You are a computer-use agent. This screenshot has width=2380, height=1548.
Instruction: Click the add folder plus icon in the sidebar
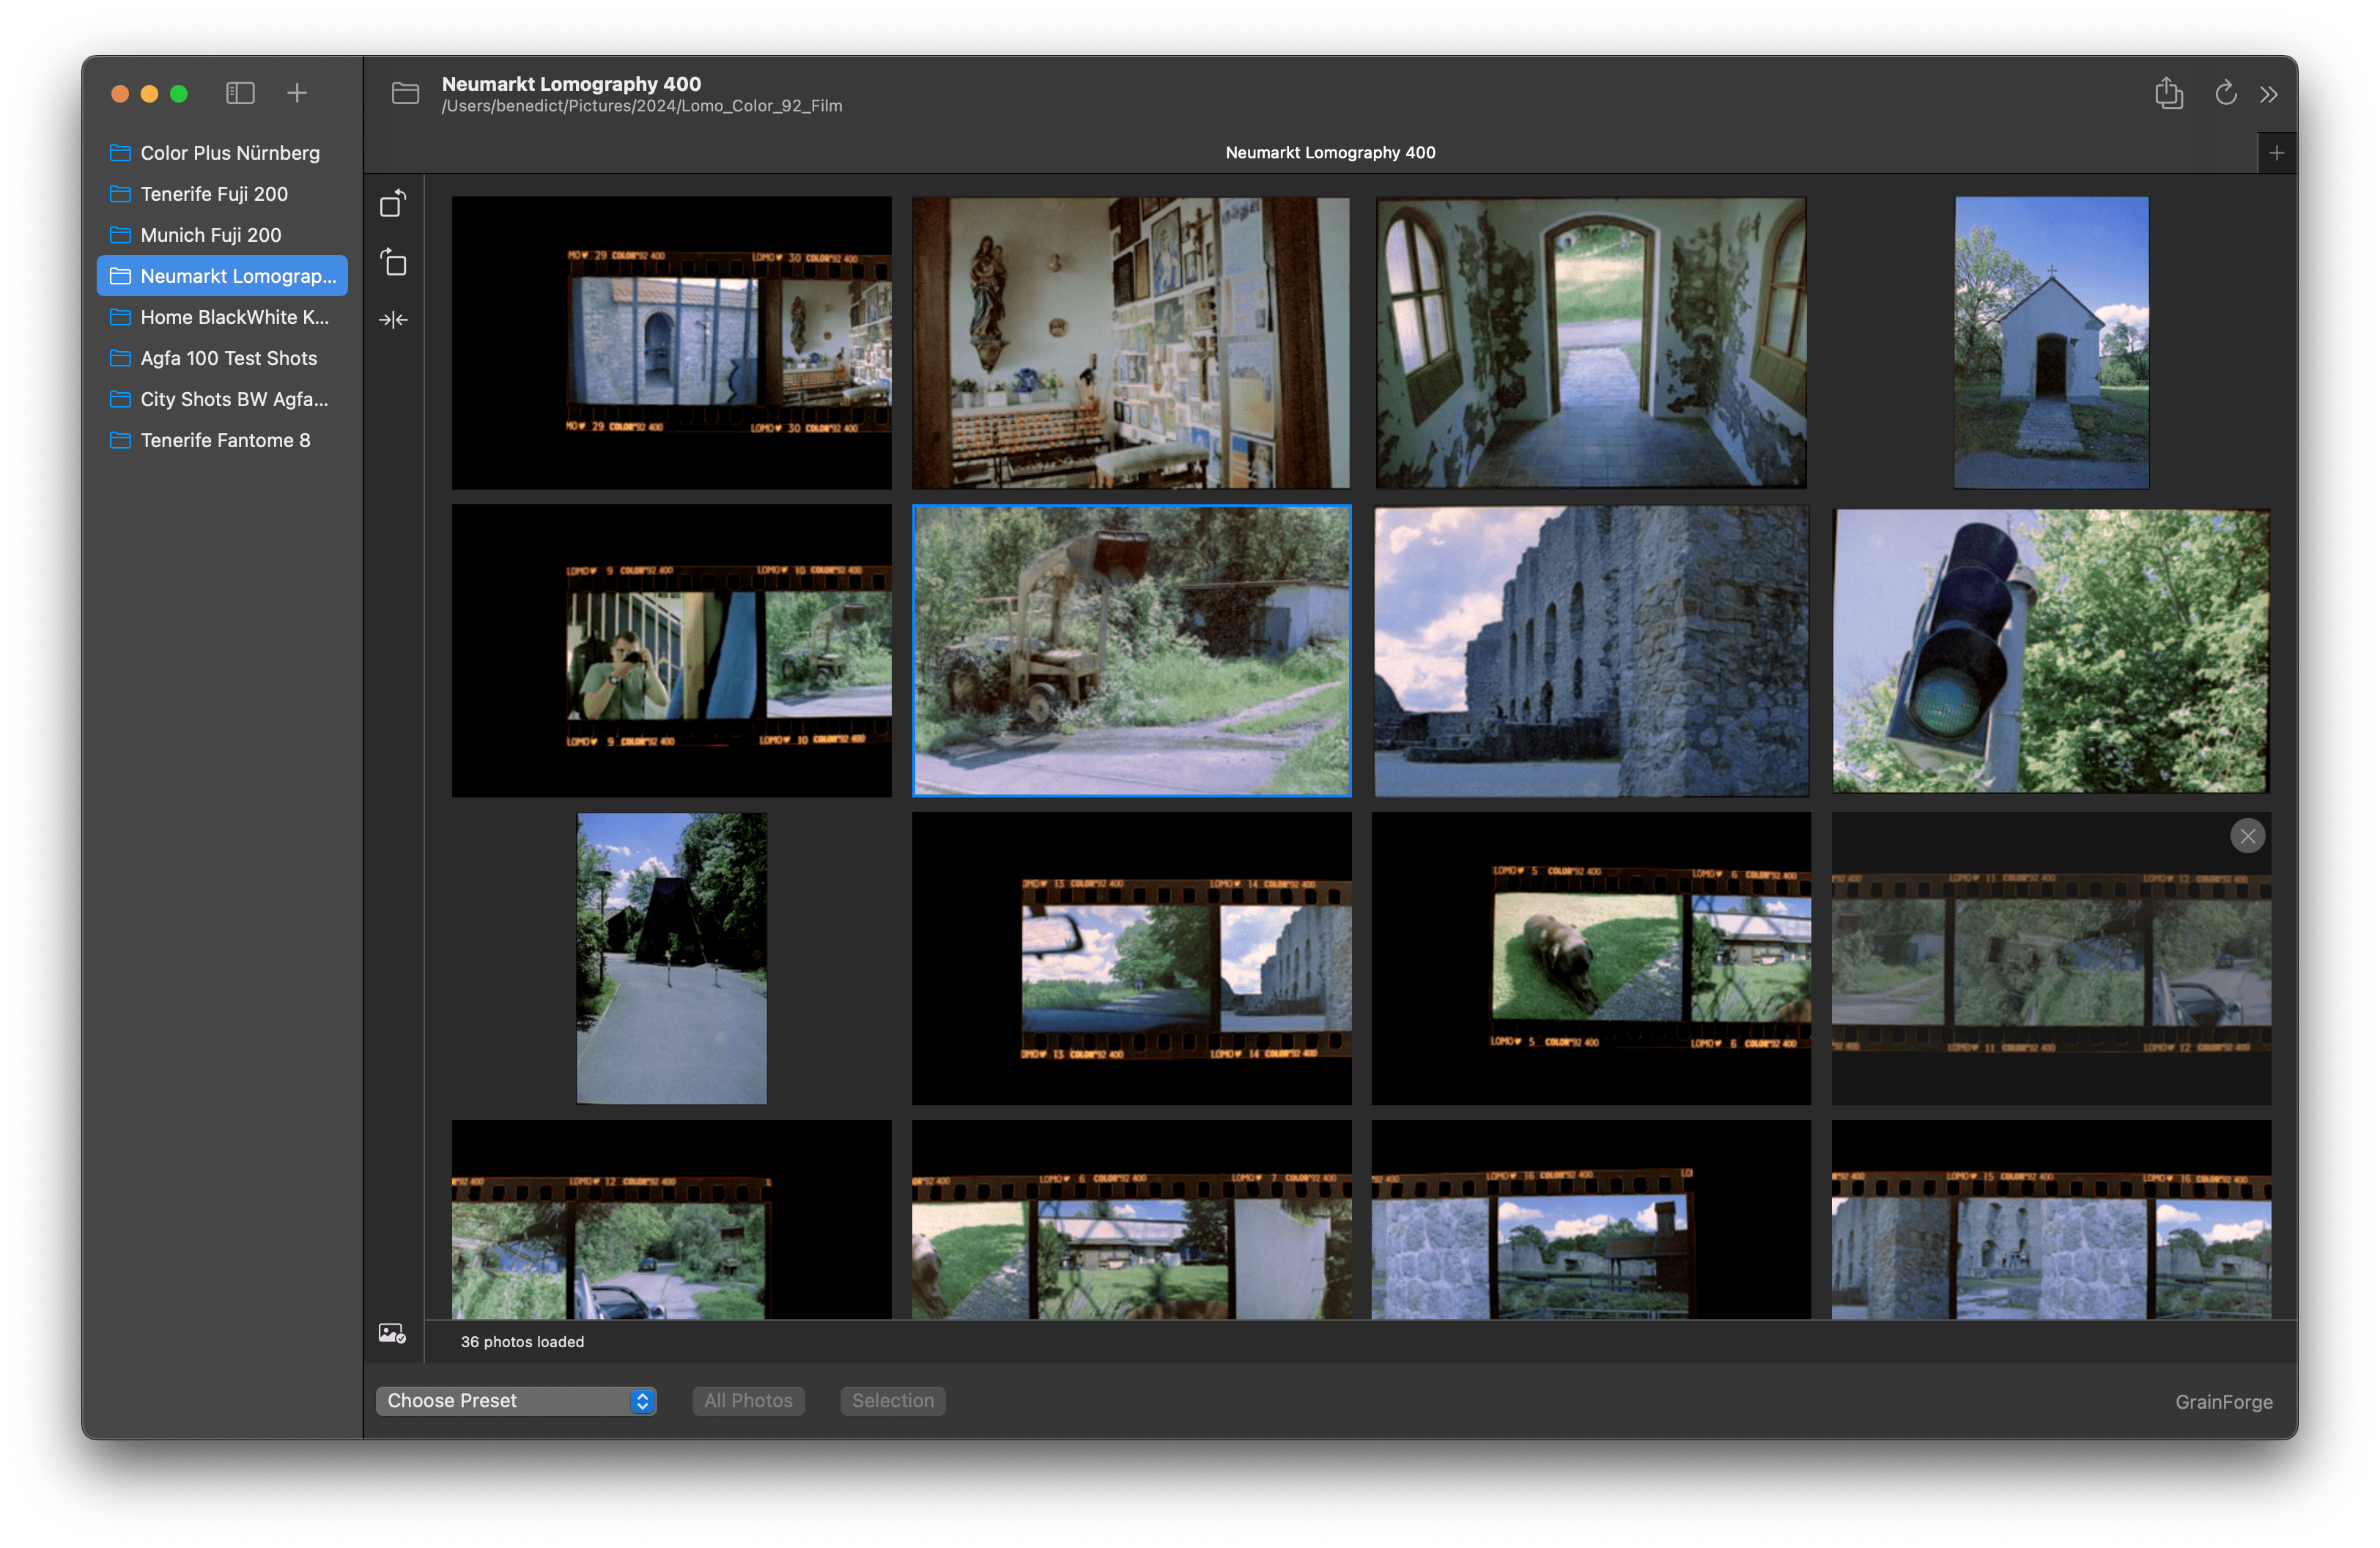click(296, 93)
